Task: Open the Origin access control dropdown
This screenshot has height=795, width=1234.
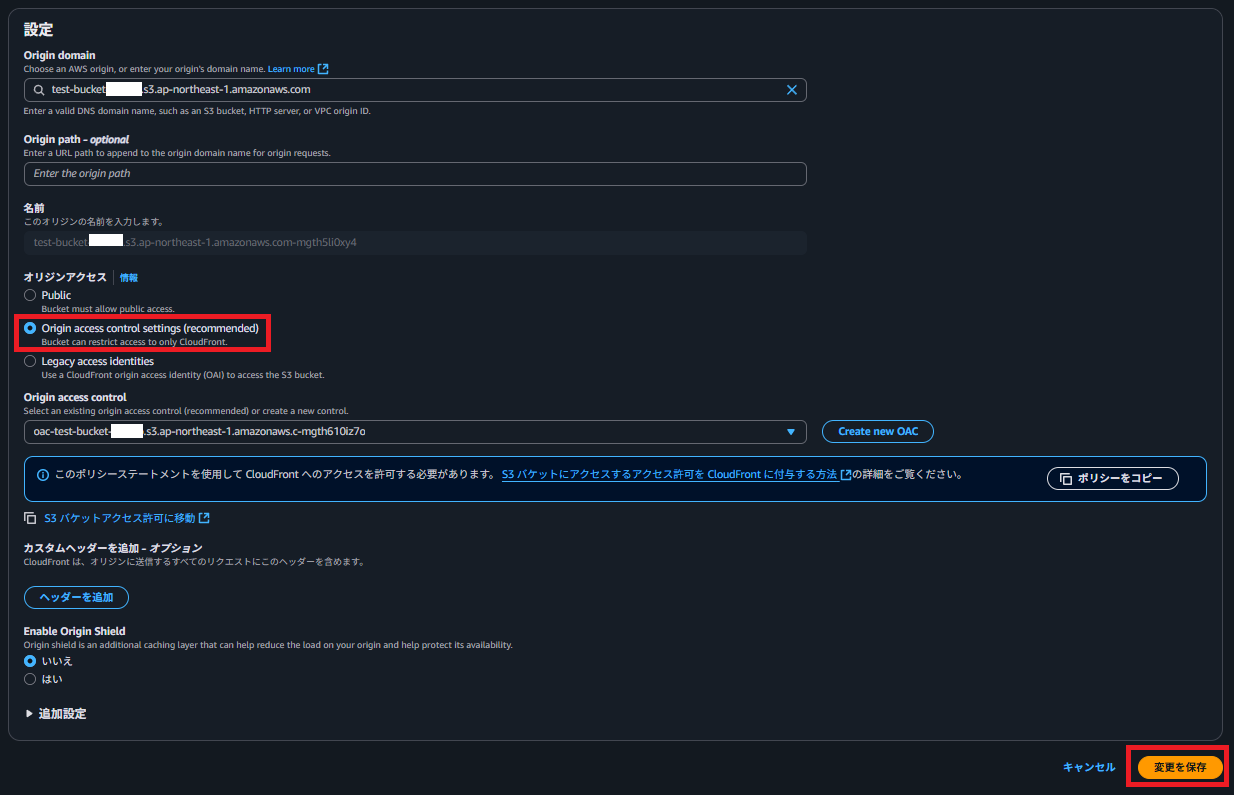Action: (x=415, y=432)
